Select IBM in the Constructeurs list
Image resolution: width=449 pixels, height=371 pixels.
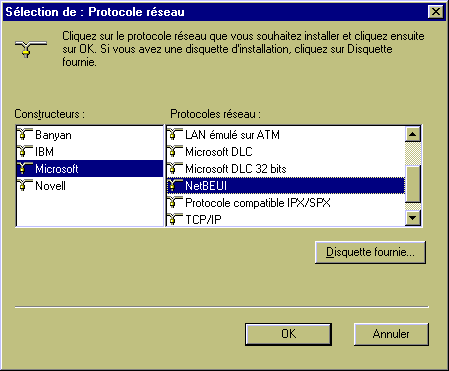(90, 152)
